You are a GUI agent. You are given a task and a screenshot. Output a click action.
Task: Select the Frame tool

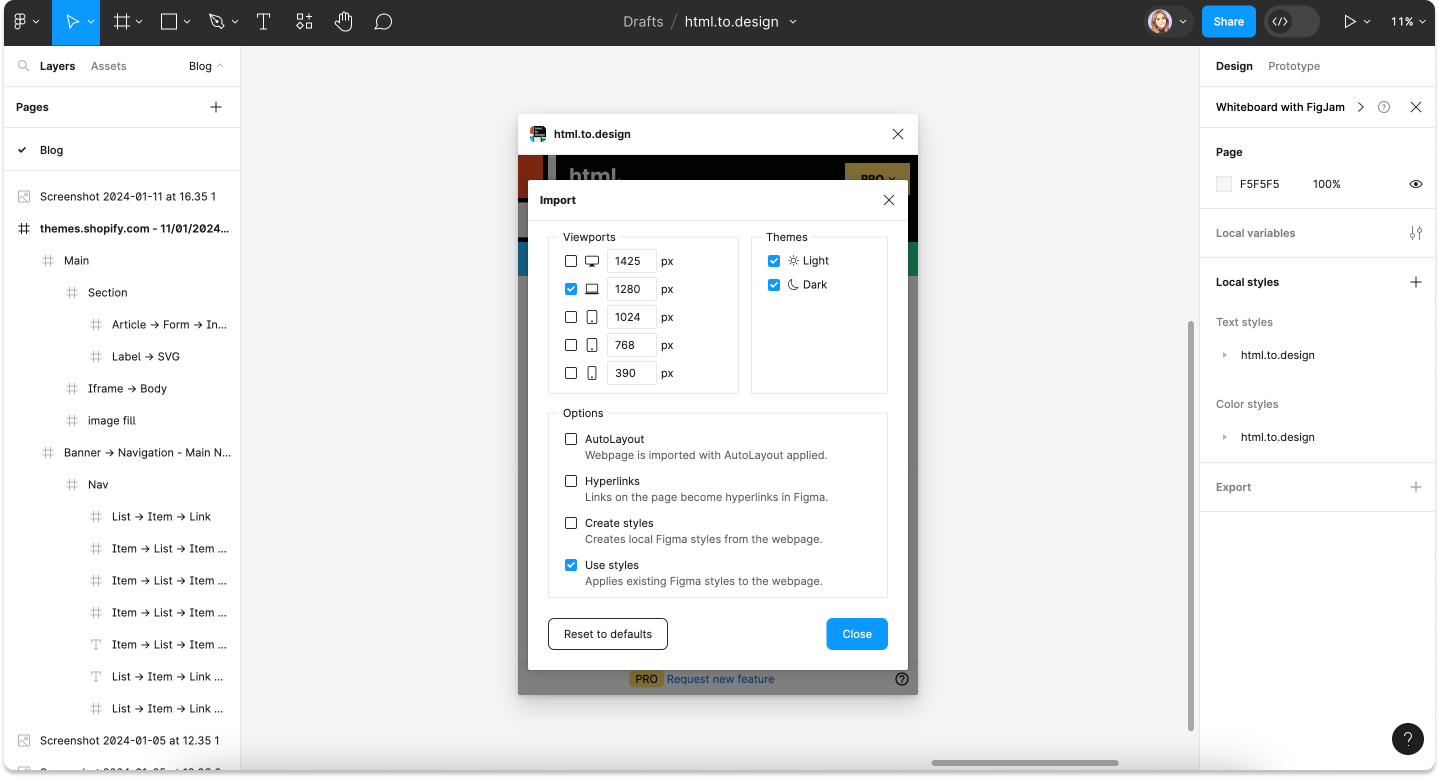click(121, 21)
